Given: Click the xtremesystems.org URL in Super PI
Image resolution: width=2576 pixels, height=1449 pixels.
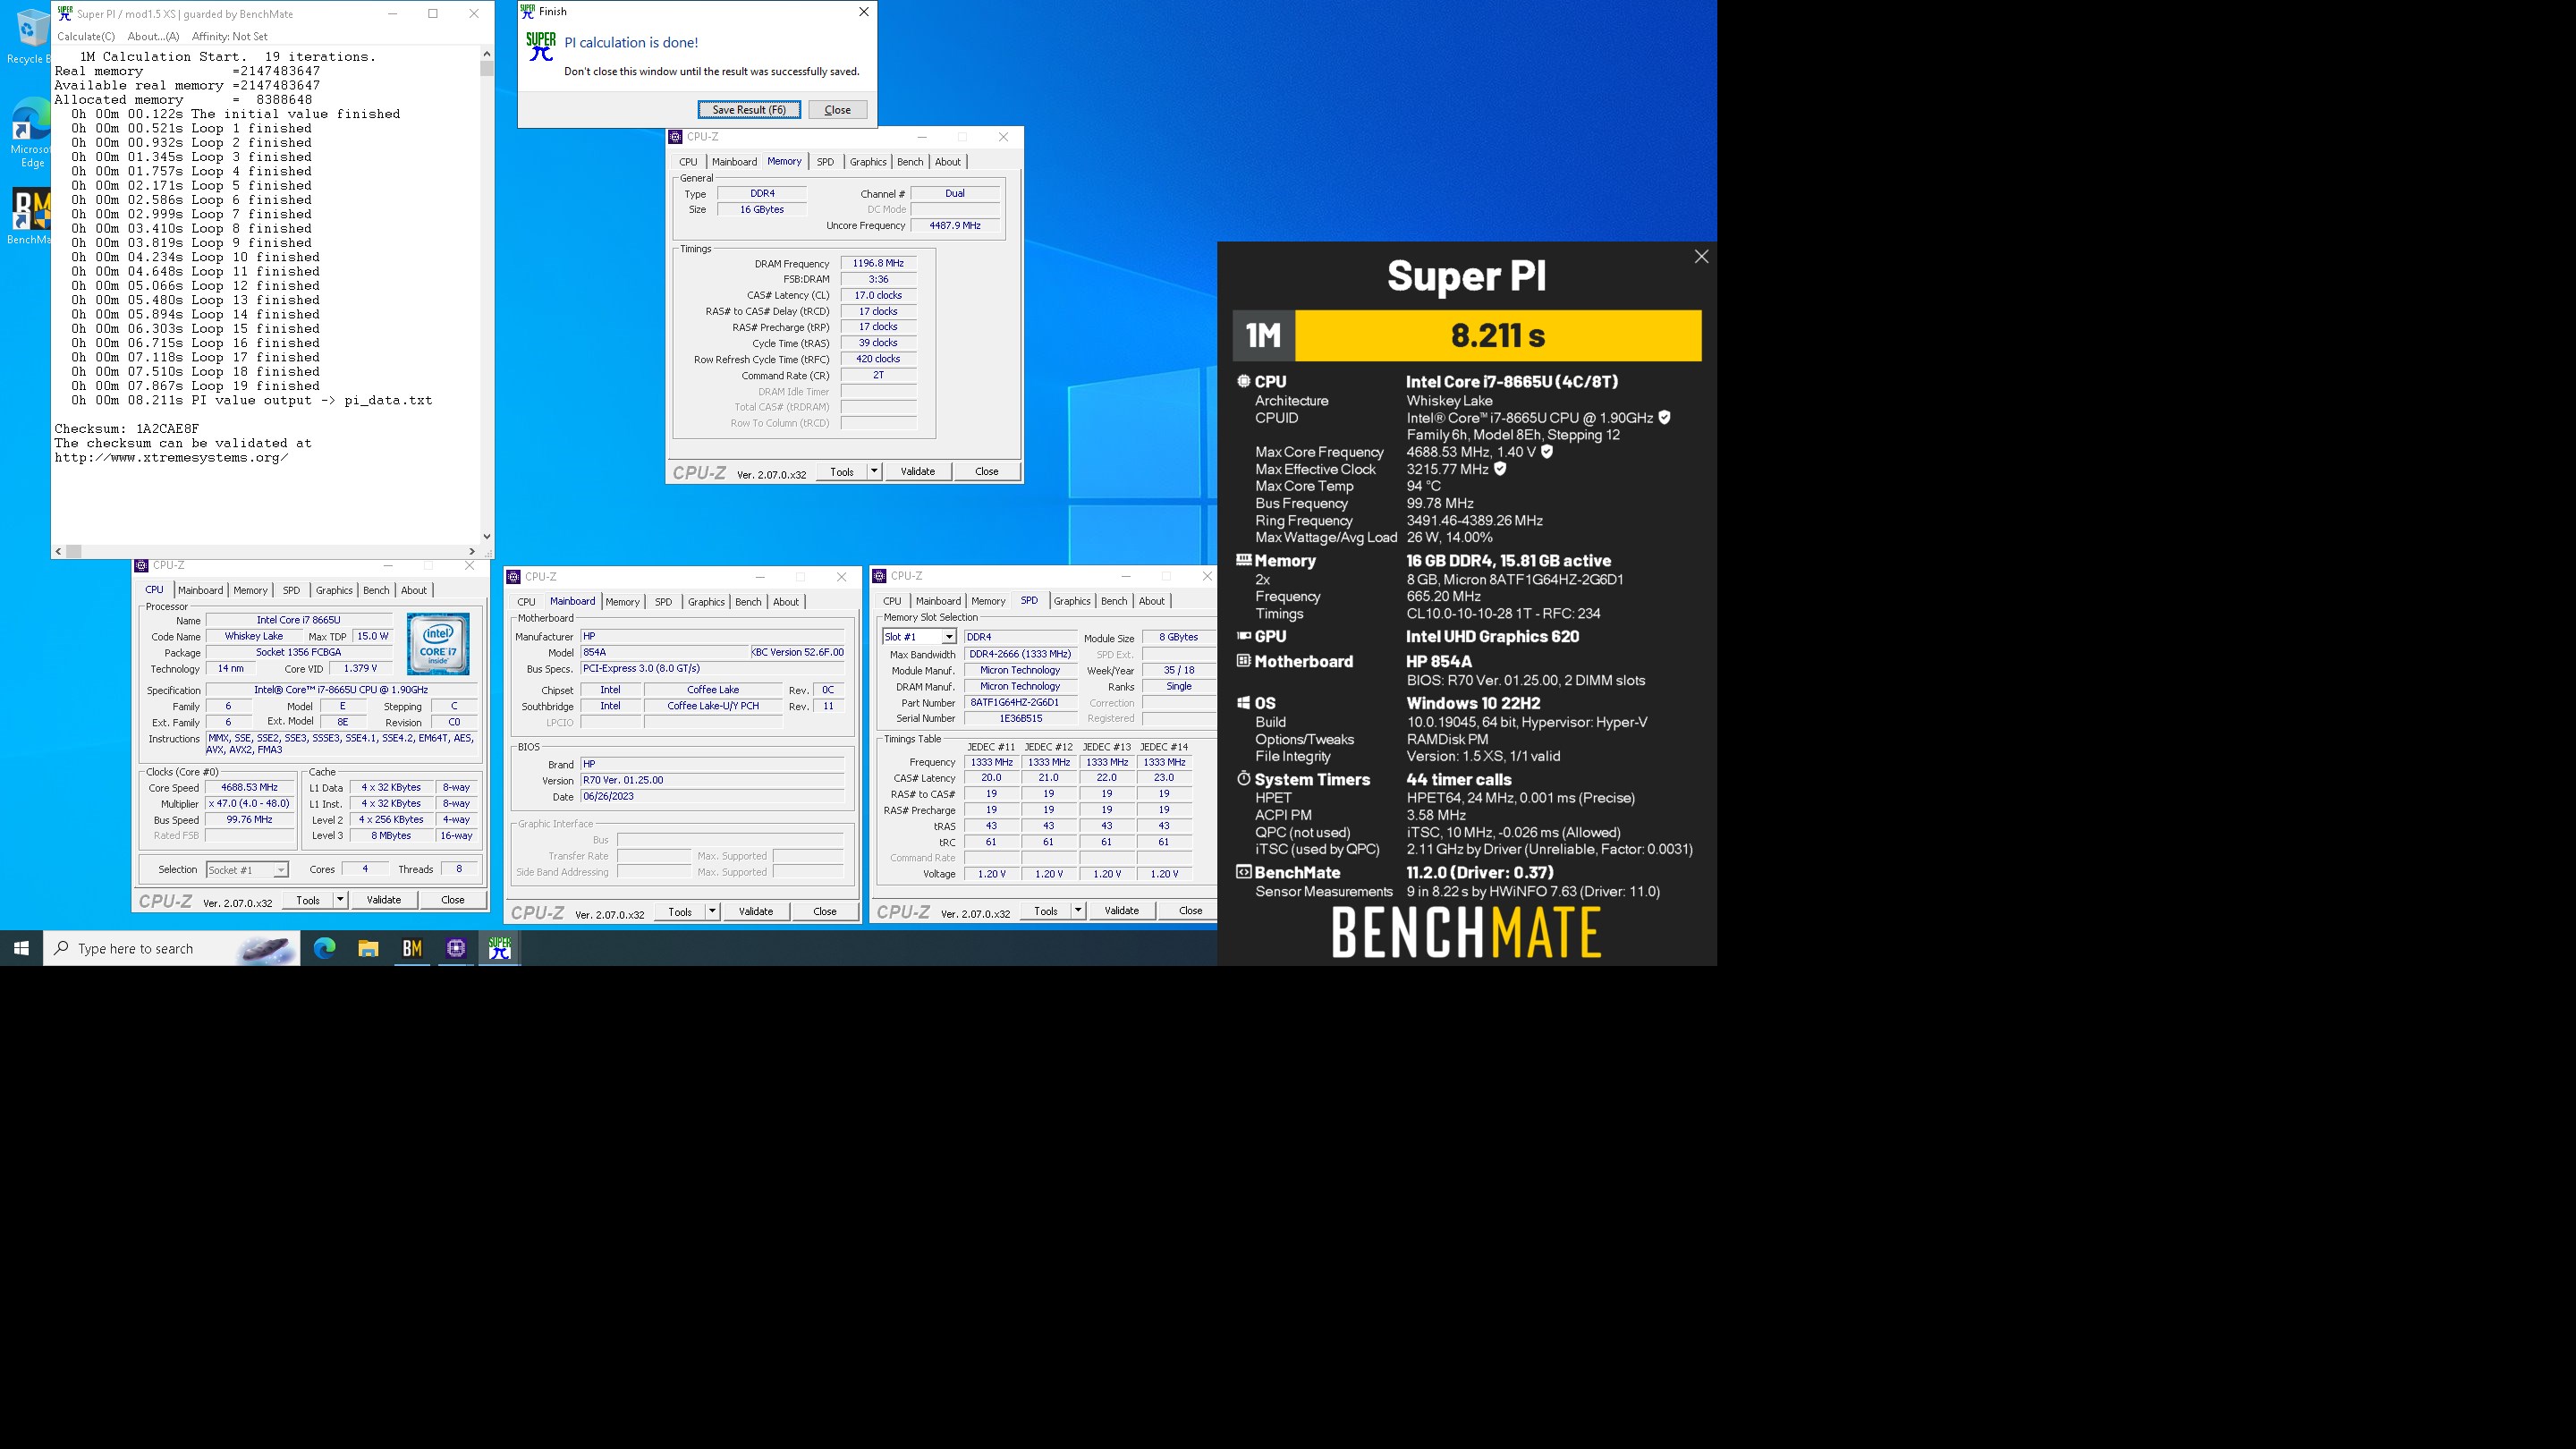Looking at the screenshot, I should click(x=171, y=458).
